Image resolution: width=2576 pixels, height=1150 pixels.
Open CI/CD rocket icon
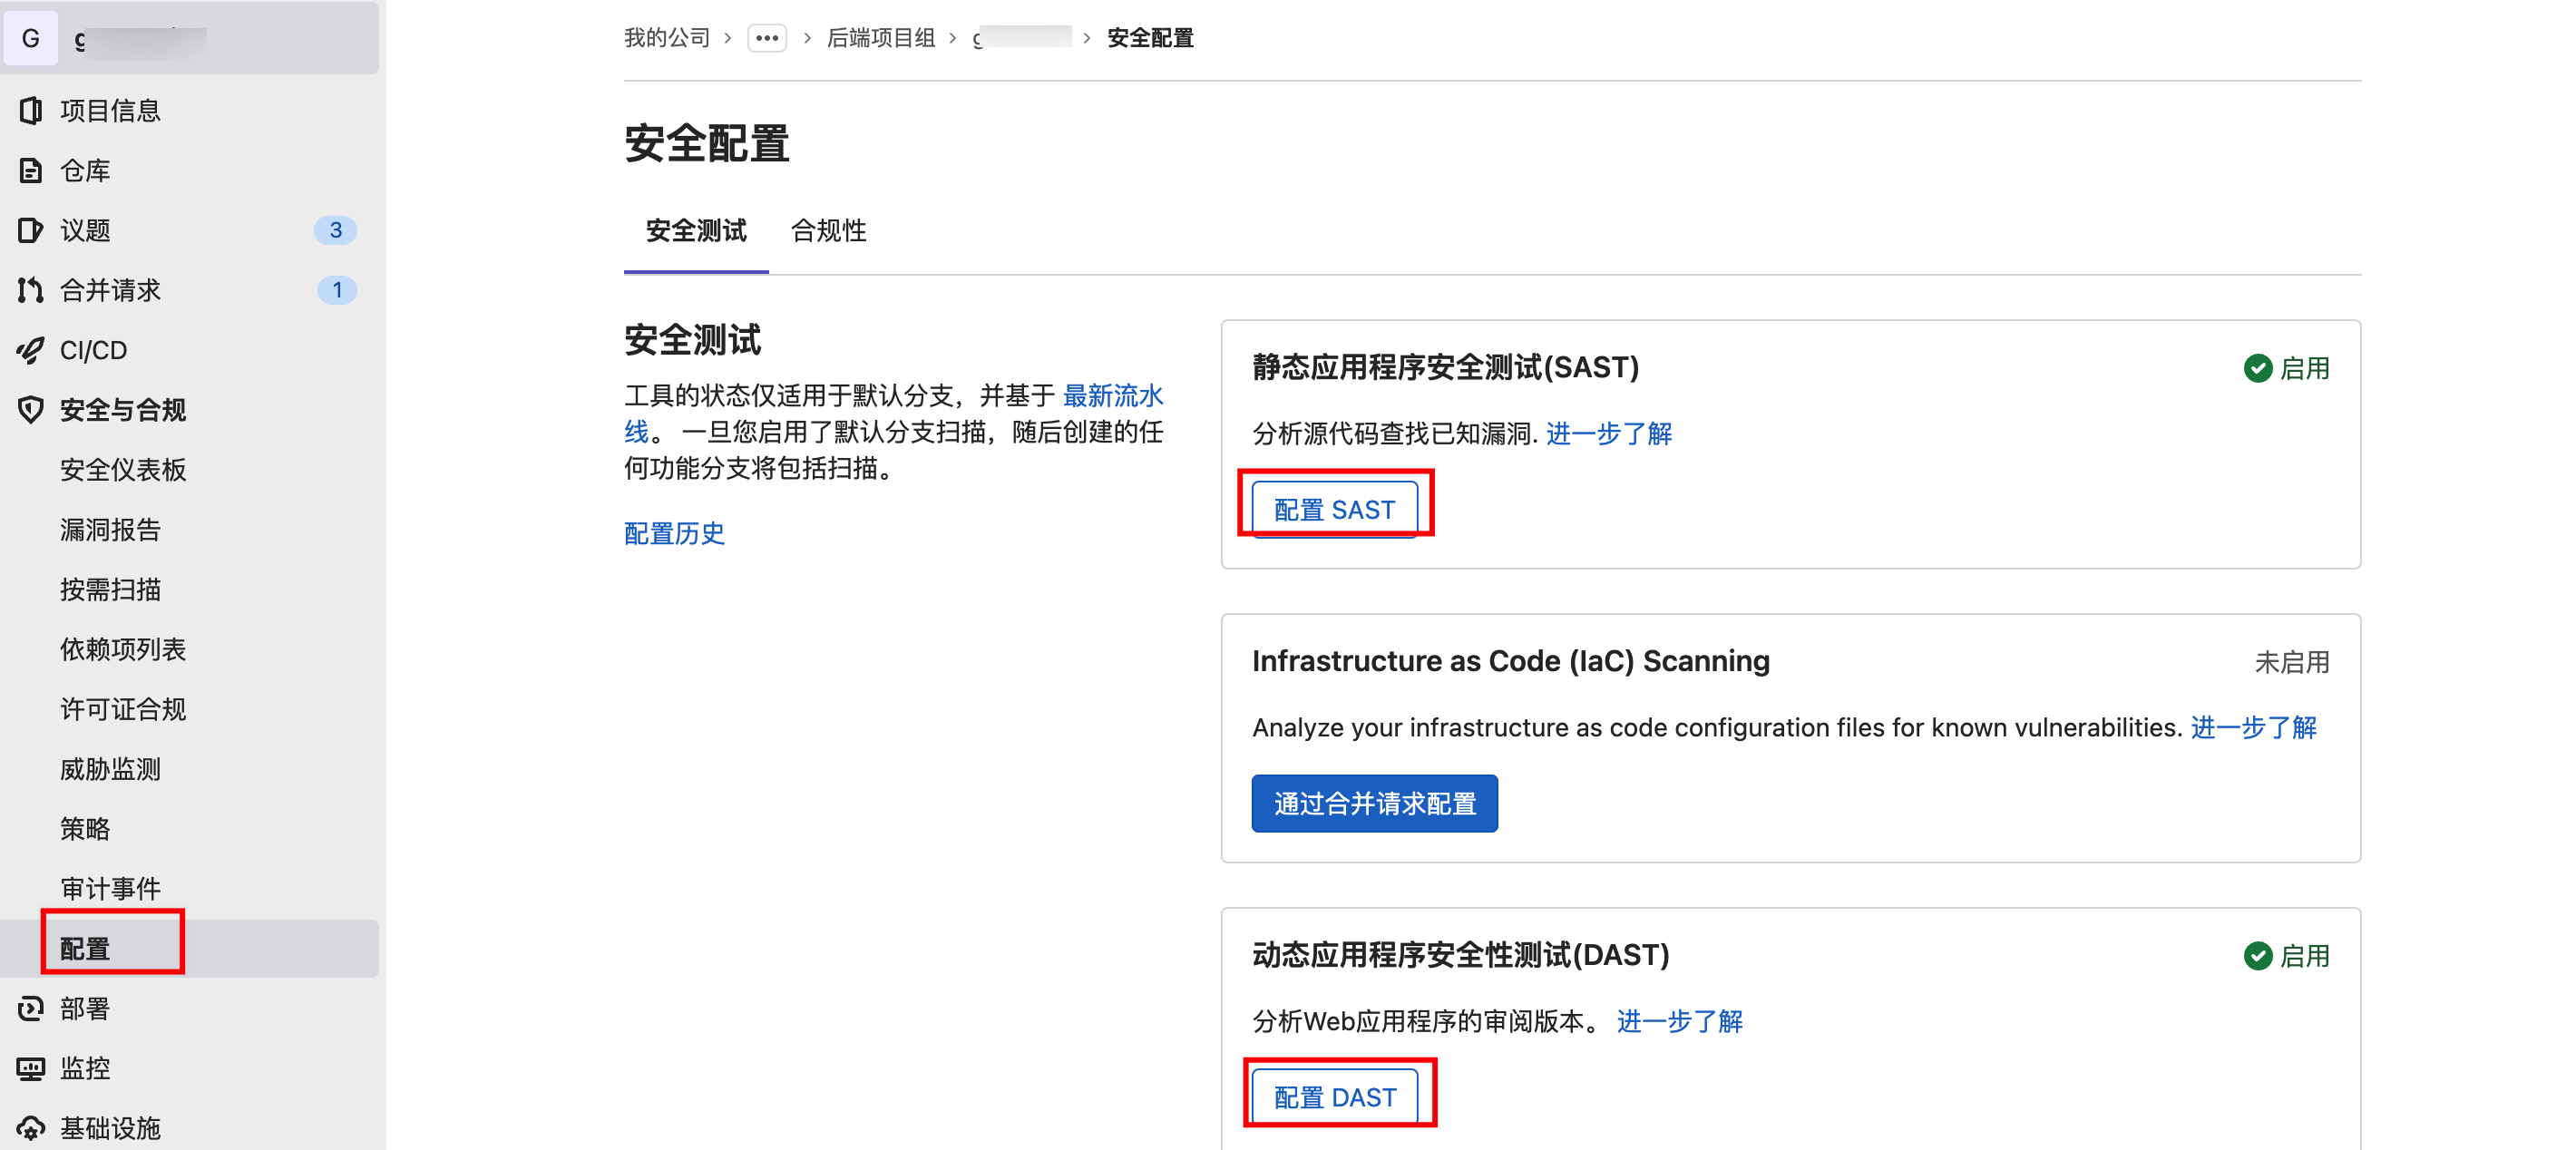30,350
